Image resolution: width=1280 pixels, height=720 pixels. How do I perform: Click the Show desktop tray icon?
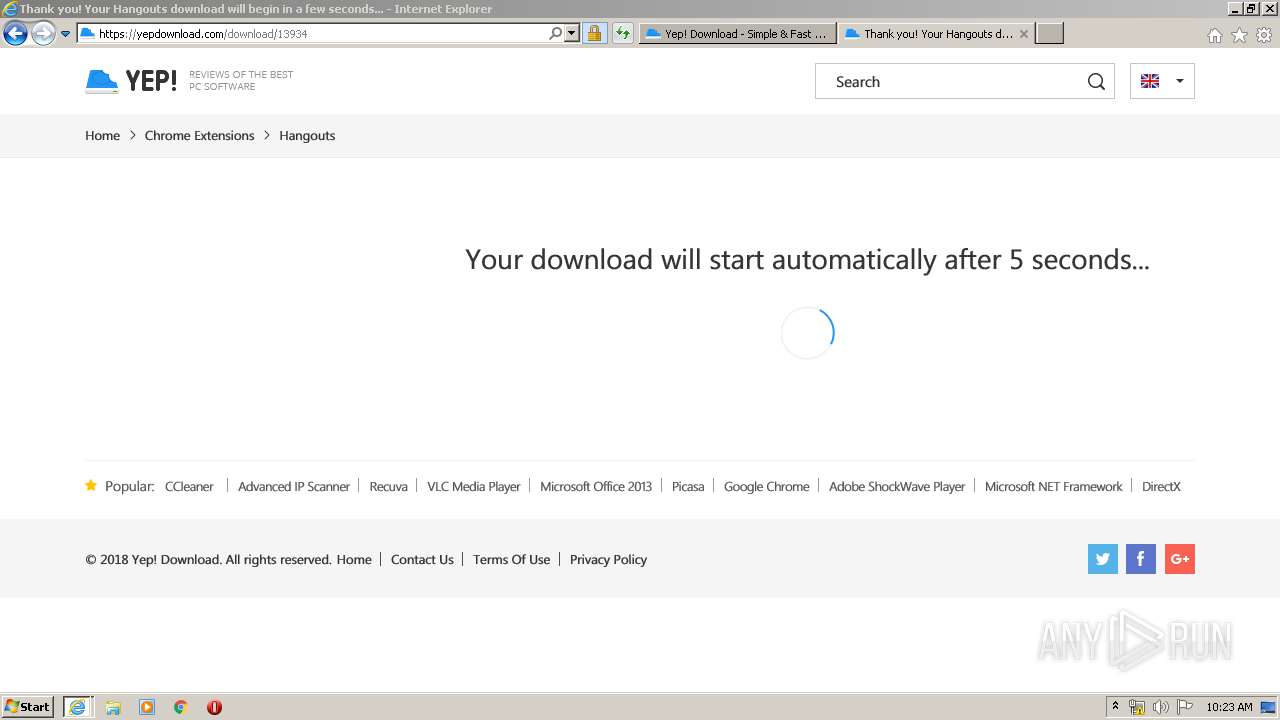[x=1268, y=707]
